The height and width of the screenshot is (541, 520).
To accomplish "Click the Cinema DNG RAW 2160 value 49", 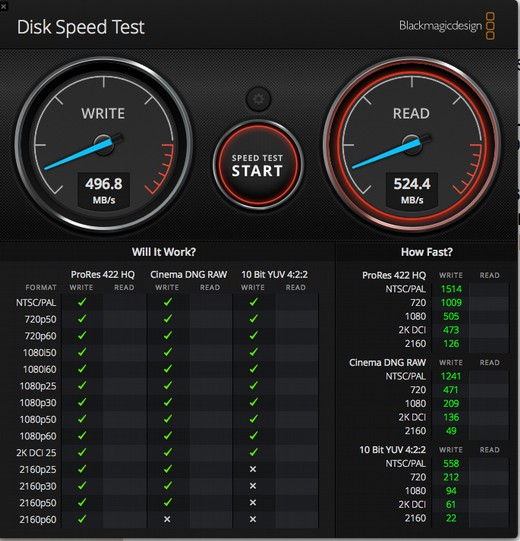I will pyautogui.click(x=451, y=431).
